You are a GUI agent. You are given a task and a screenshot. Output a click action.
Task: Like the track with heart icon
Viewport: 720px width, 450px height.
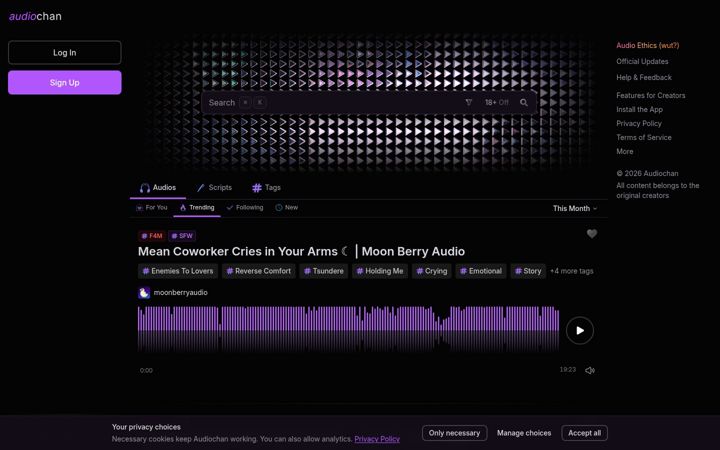click(x=592, y=234)
